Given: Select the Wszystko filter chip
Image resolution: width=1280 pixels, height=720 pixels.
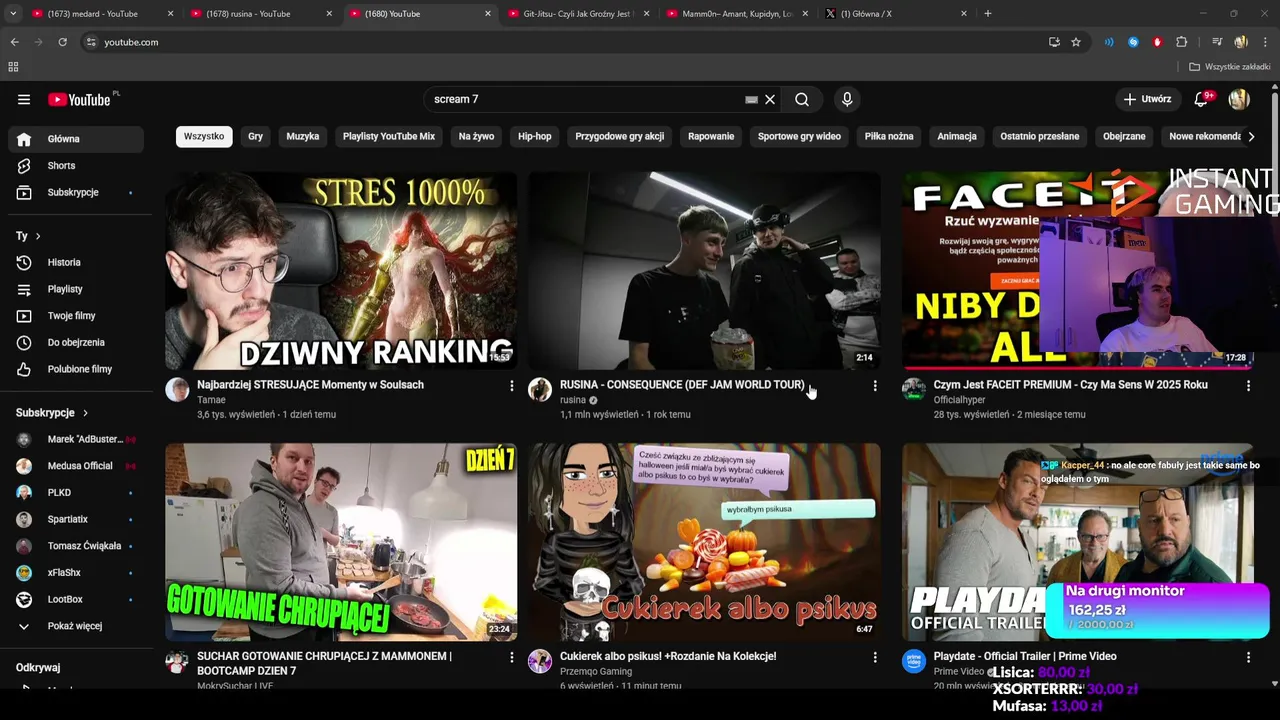Looking at the screenshot, I should 204,136.
